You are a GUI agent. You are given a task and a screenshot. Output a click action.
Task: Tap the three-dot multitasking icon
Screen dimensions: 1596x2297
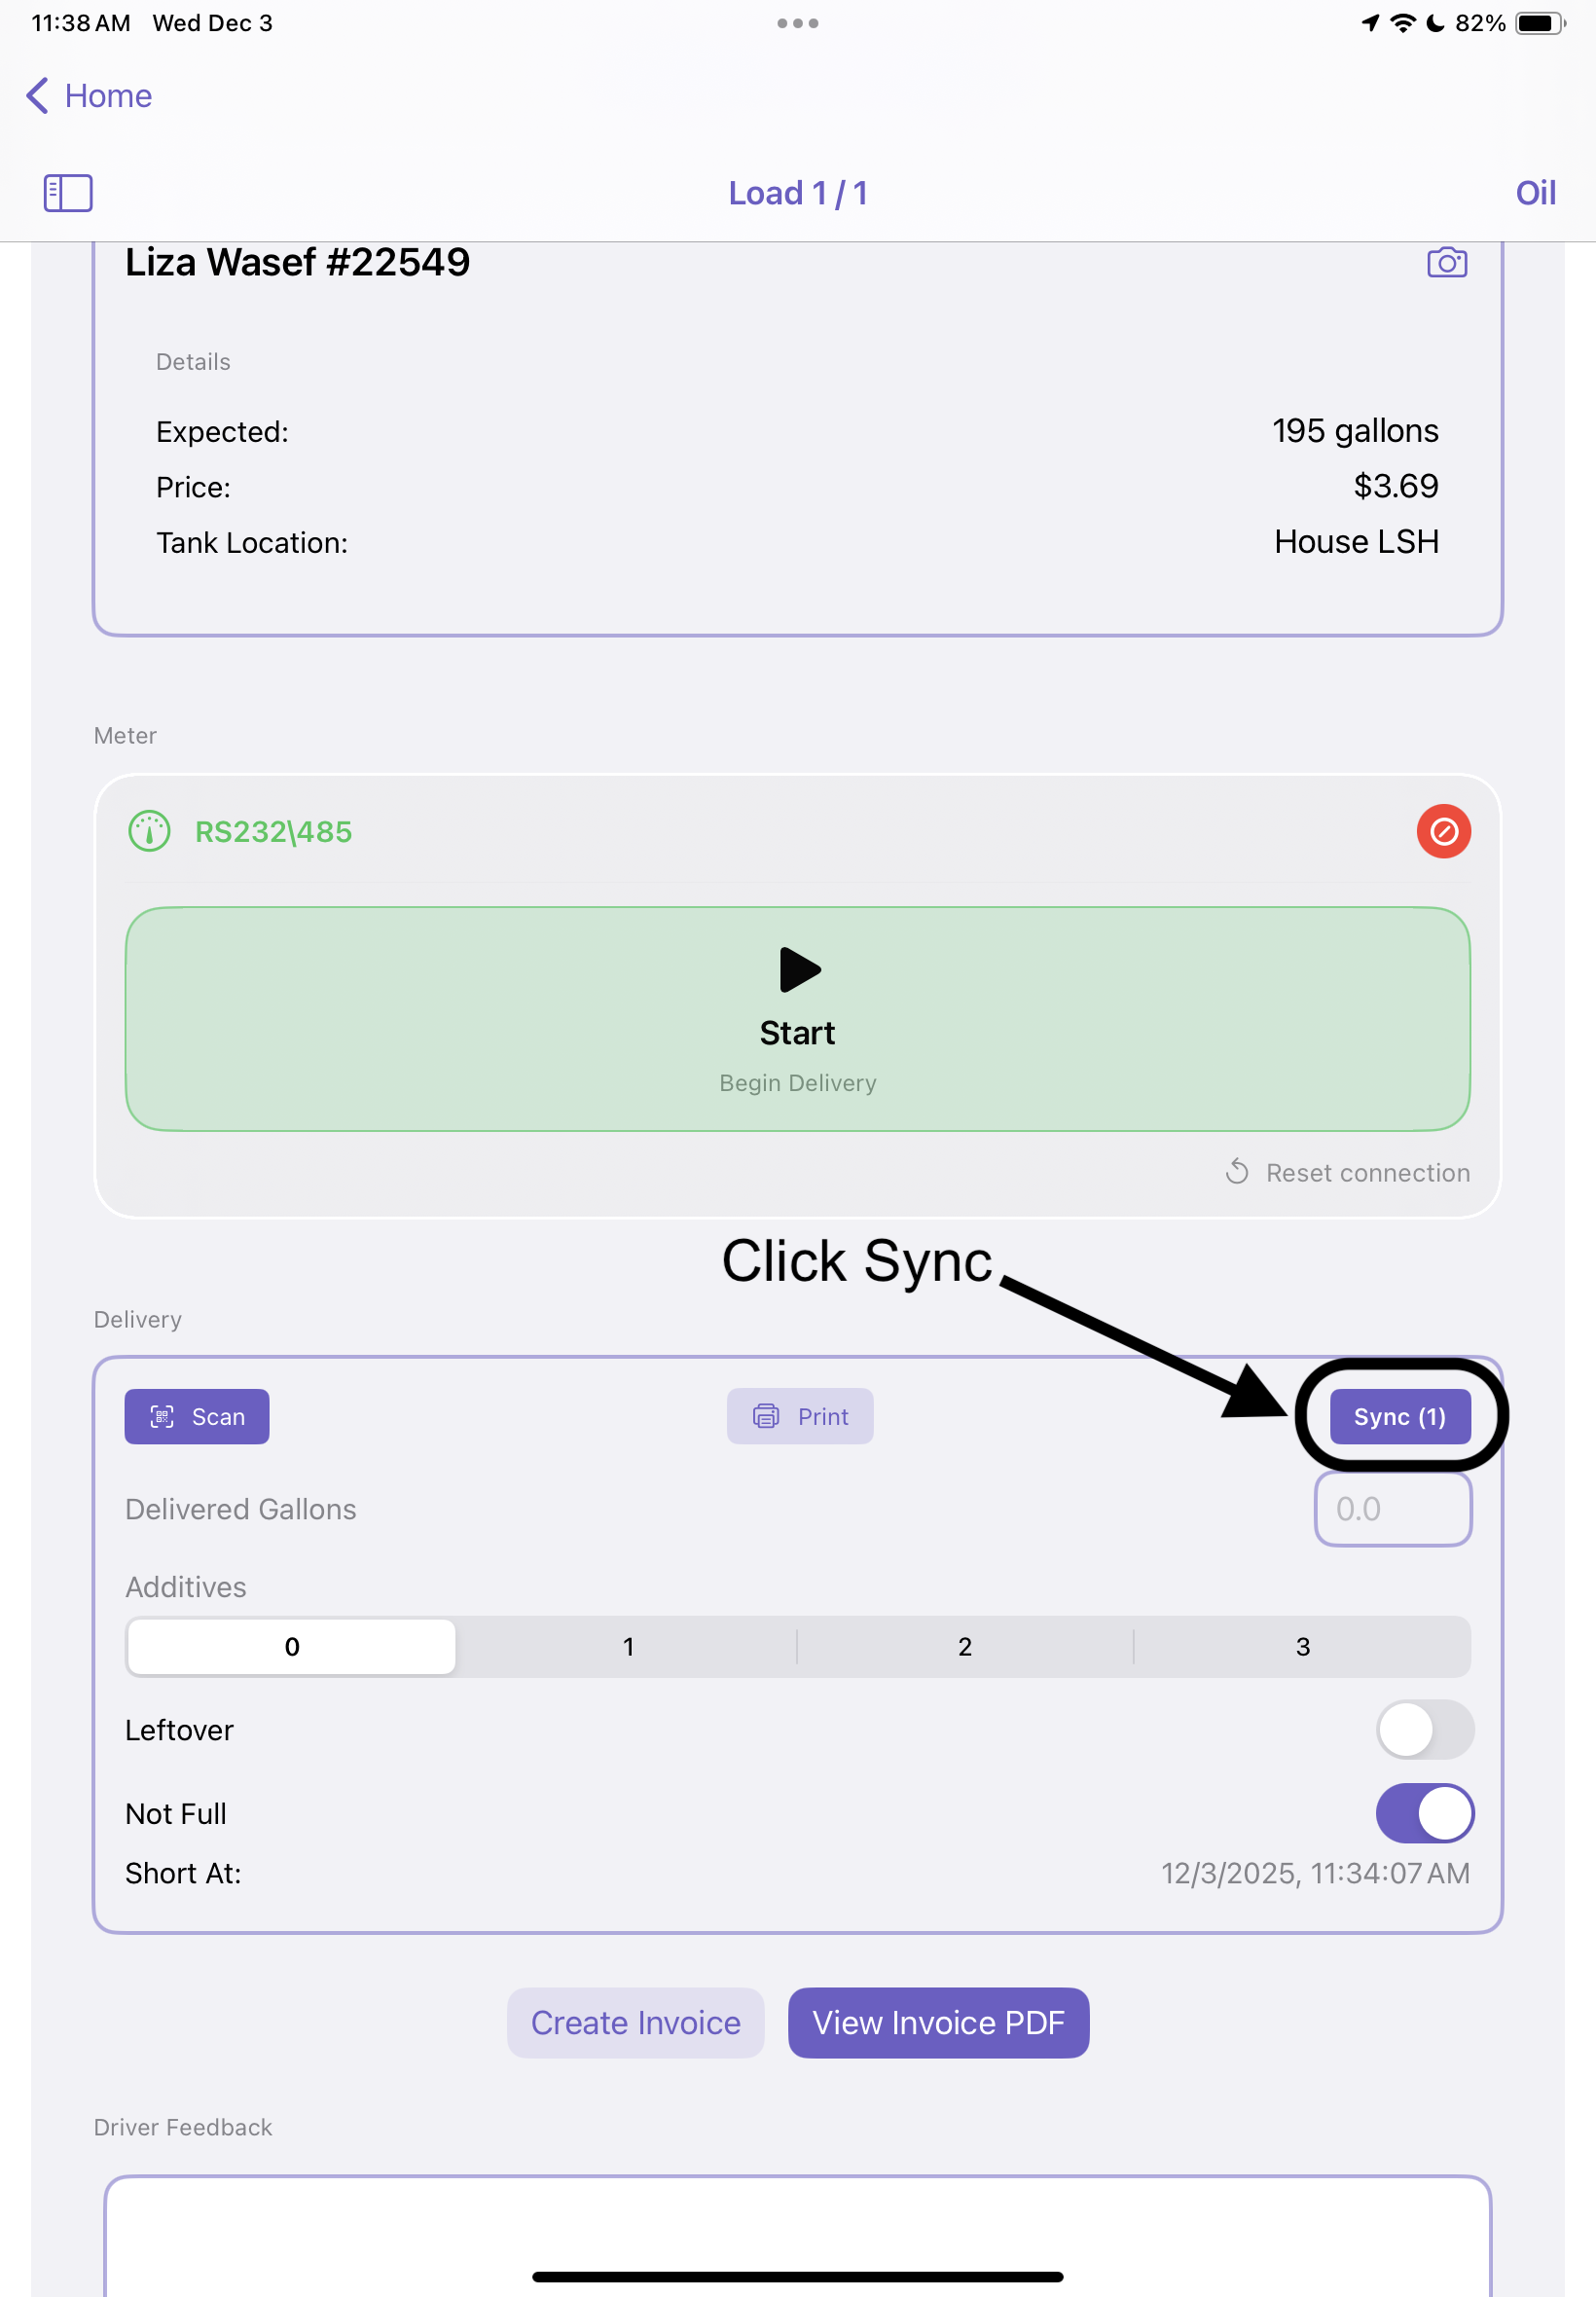click(797, 23)
